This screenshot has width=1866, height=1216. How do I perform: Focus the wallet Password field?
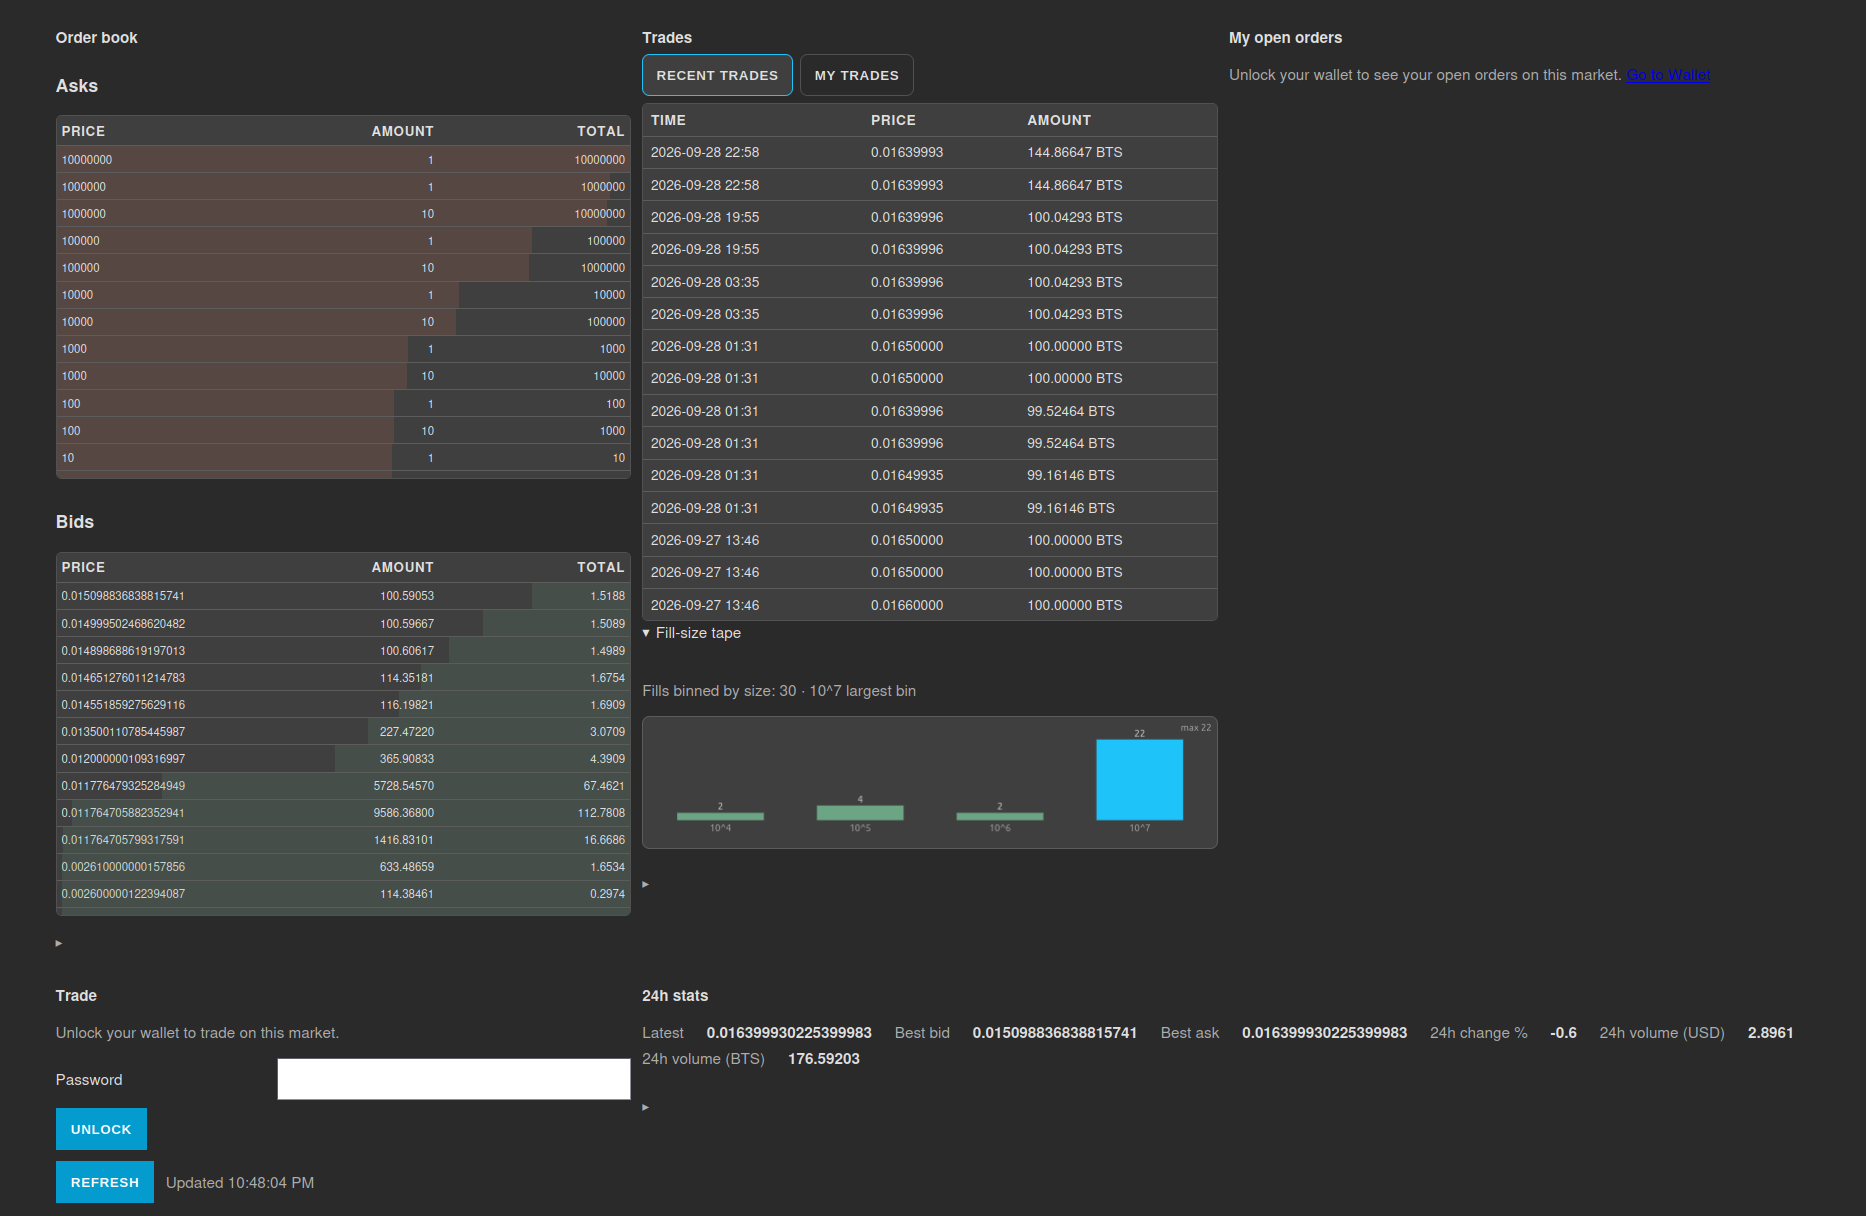pyautogui.click(x=454, y=1079)
